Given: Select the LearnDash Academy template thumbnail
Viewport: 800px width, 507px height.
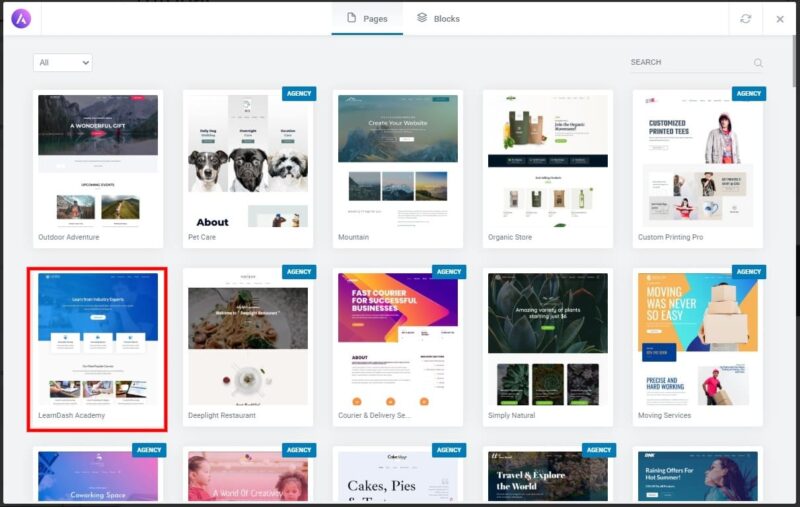Looking at the screenshot, I should point(98,339).
